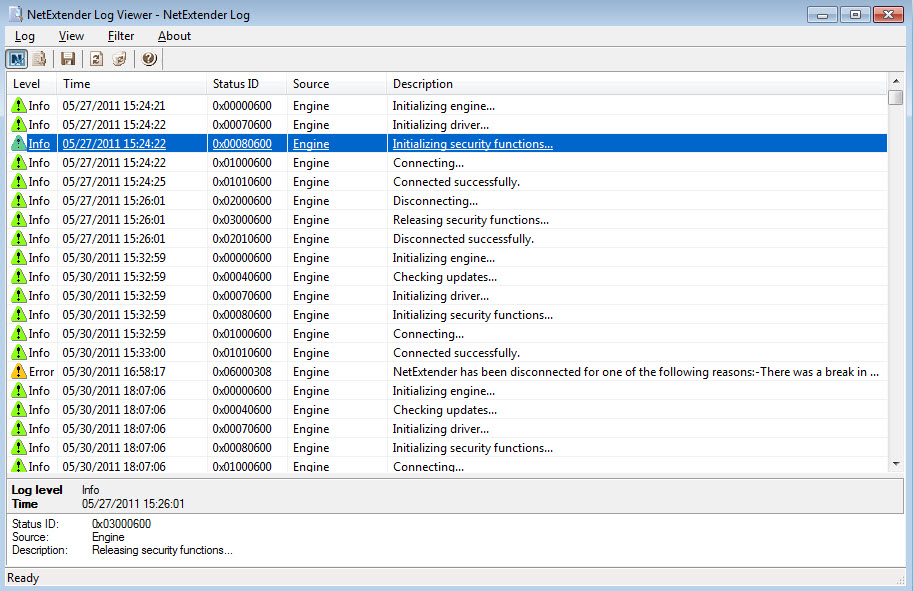Open help via the question mark icon
913x591 pixels.
(149, 59)
